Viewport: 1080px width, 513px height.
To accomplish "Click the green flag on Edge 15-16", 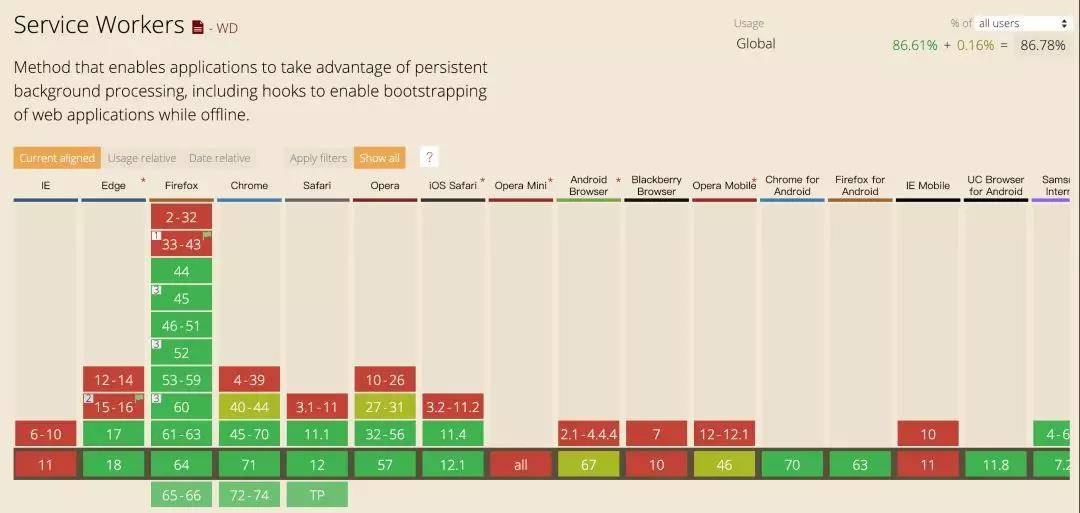I will [139, 398].
